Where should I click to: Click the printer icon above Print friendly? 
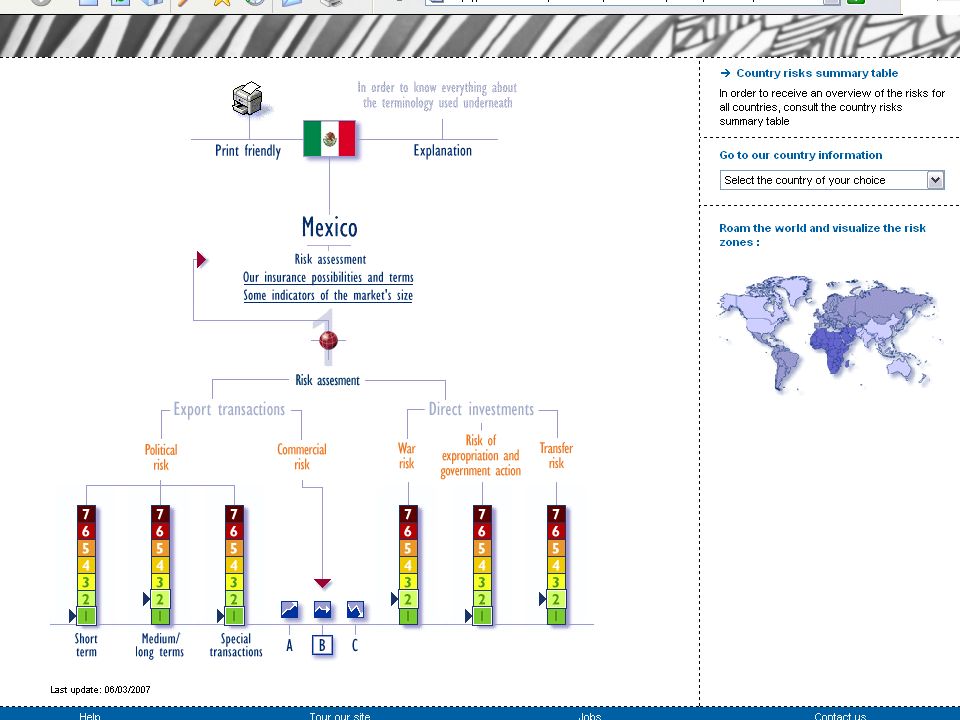tap(247, 98)
